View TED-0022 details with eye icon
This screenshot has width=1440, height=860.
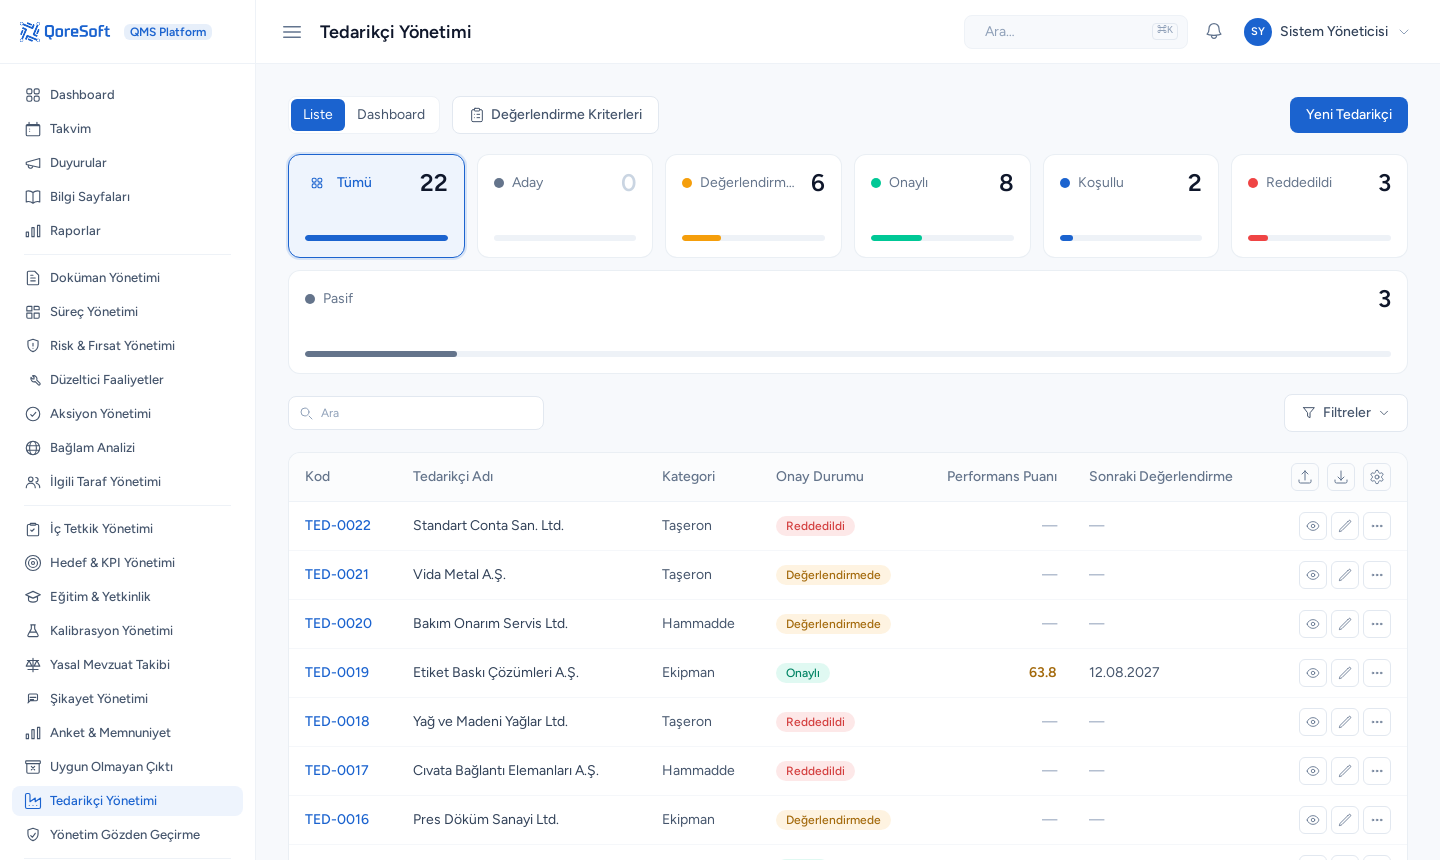click(x=1313, y=526)
